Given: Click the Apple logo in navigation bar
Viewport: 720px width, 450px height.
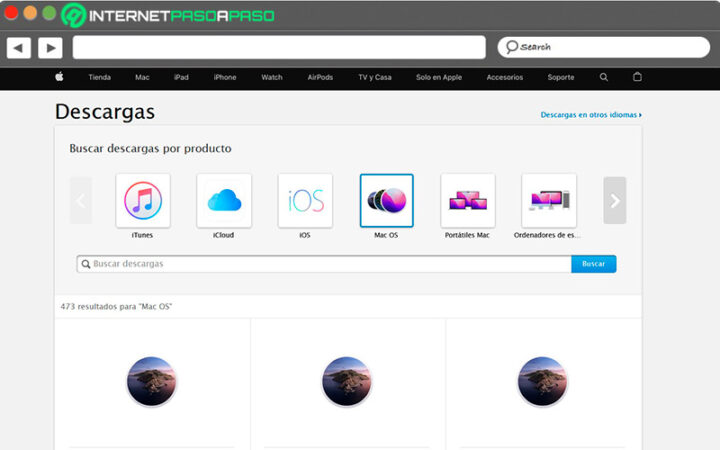Looking at the screenshot, I should point(59,77).
